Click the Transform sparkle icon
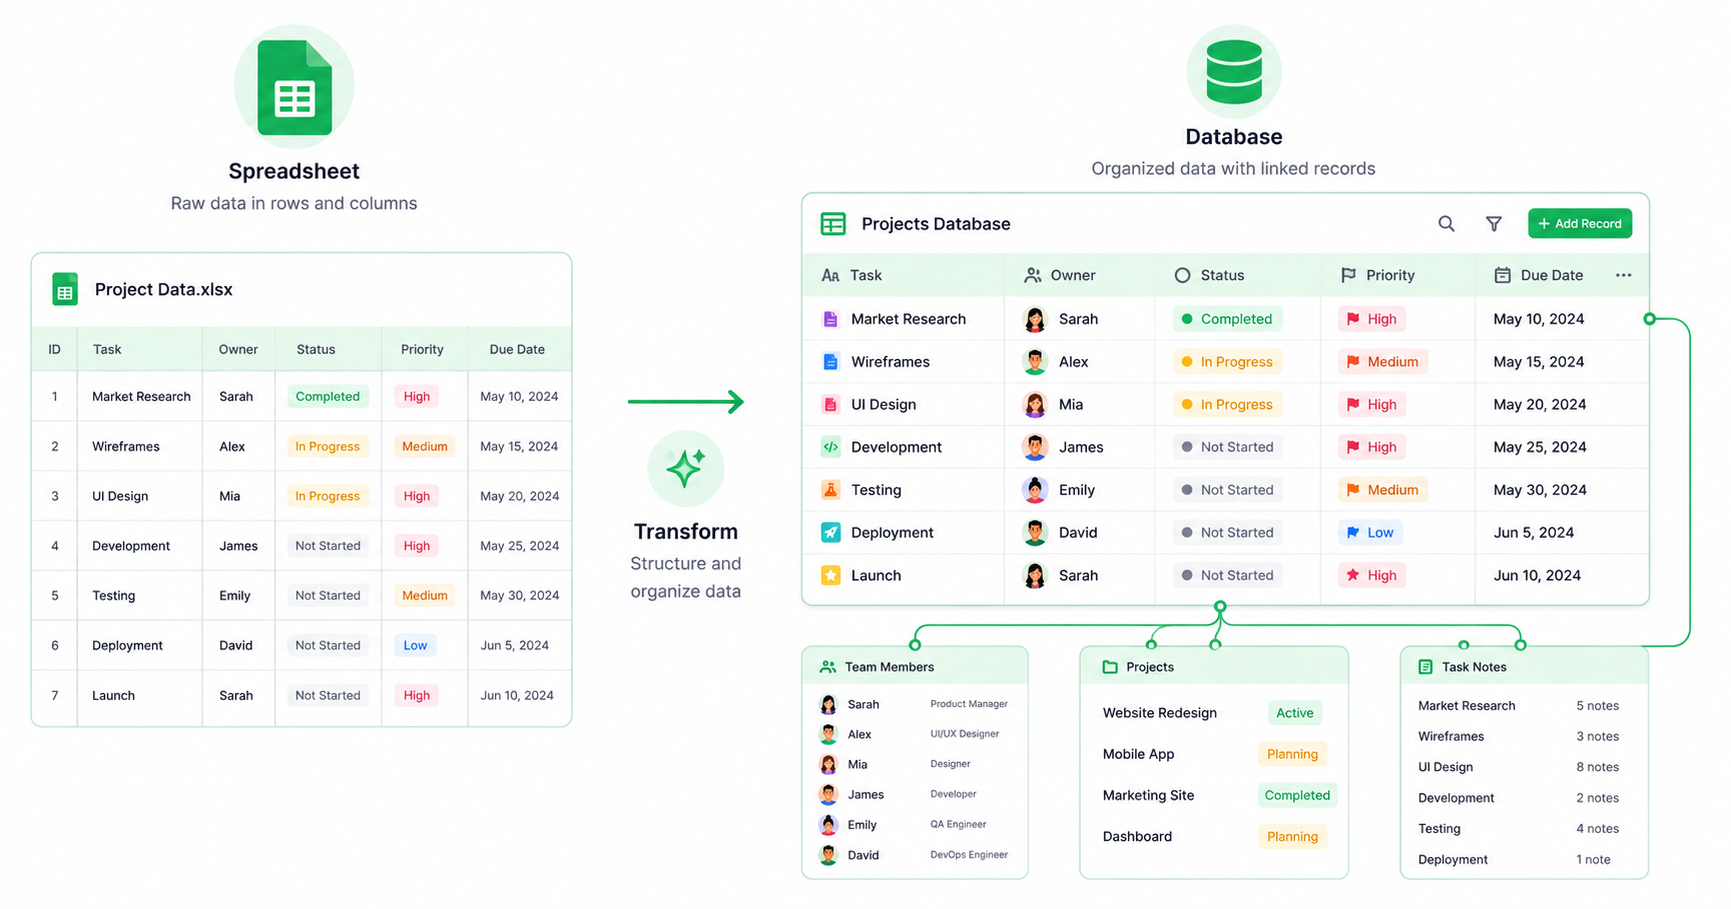1731x909 pixels. tap(686, 468)
